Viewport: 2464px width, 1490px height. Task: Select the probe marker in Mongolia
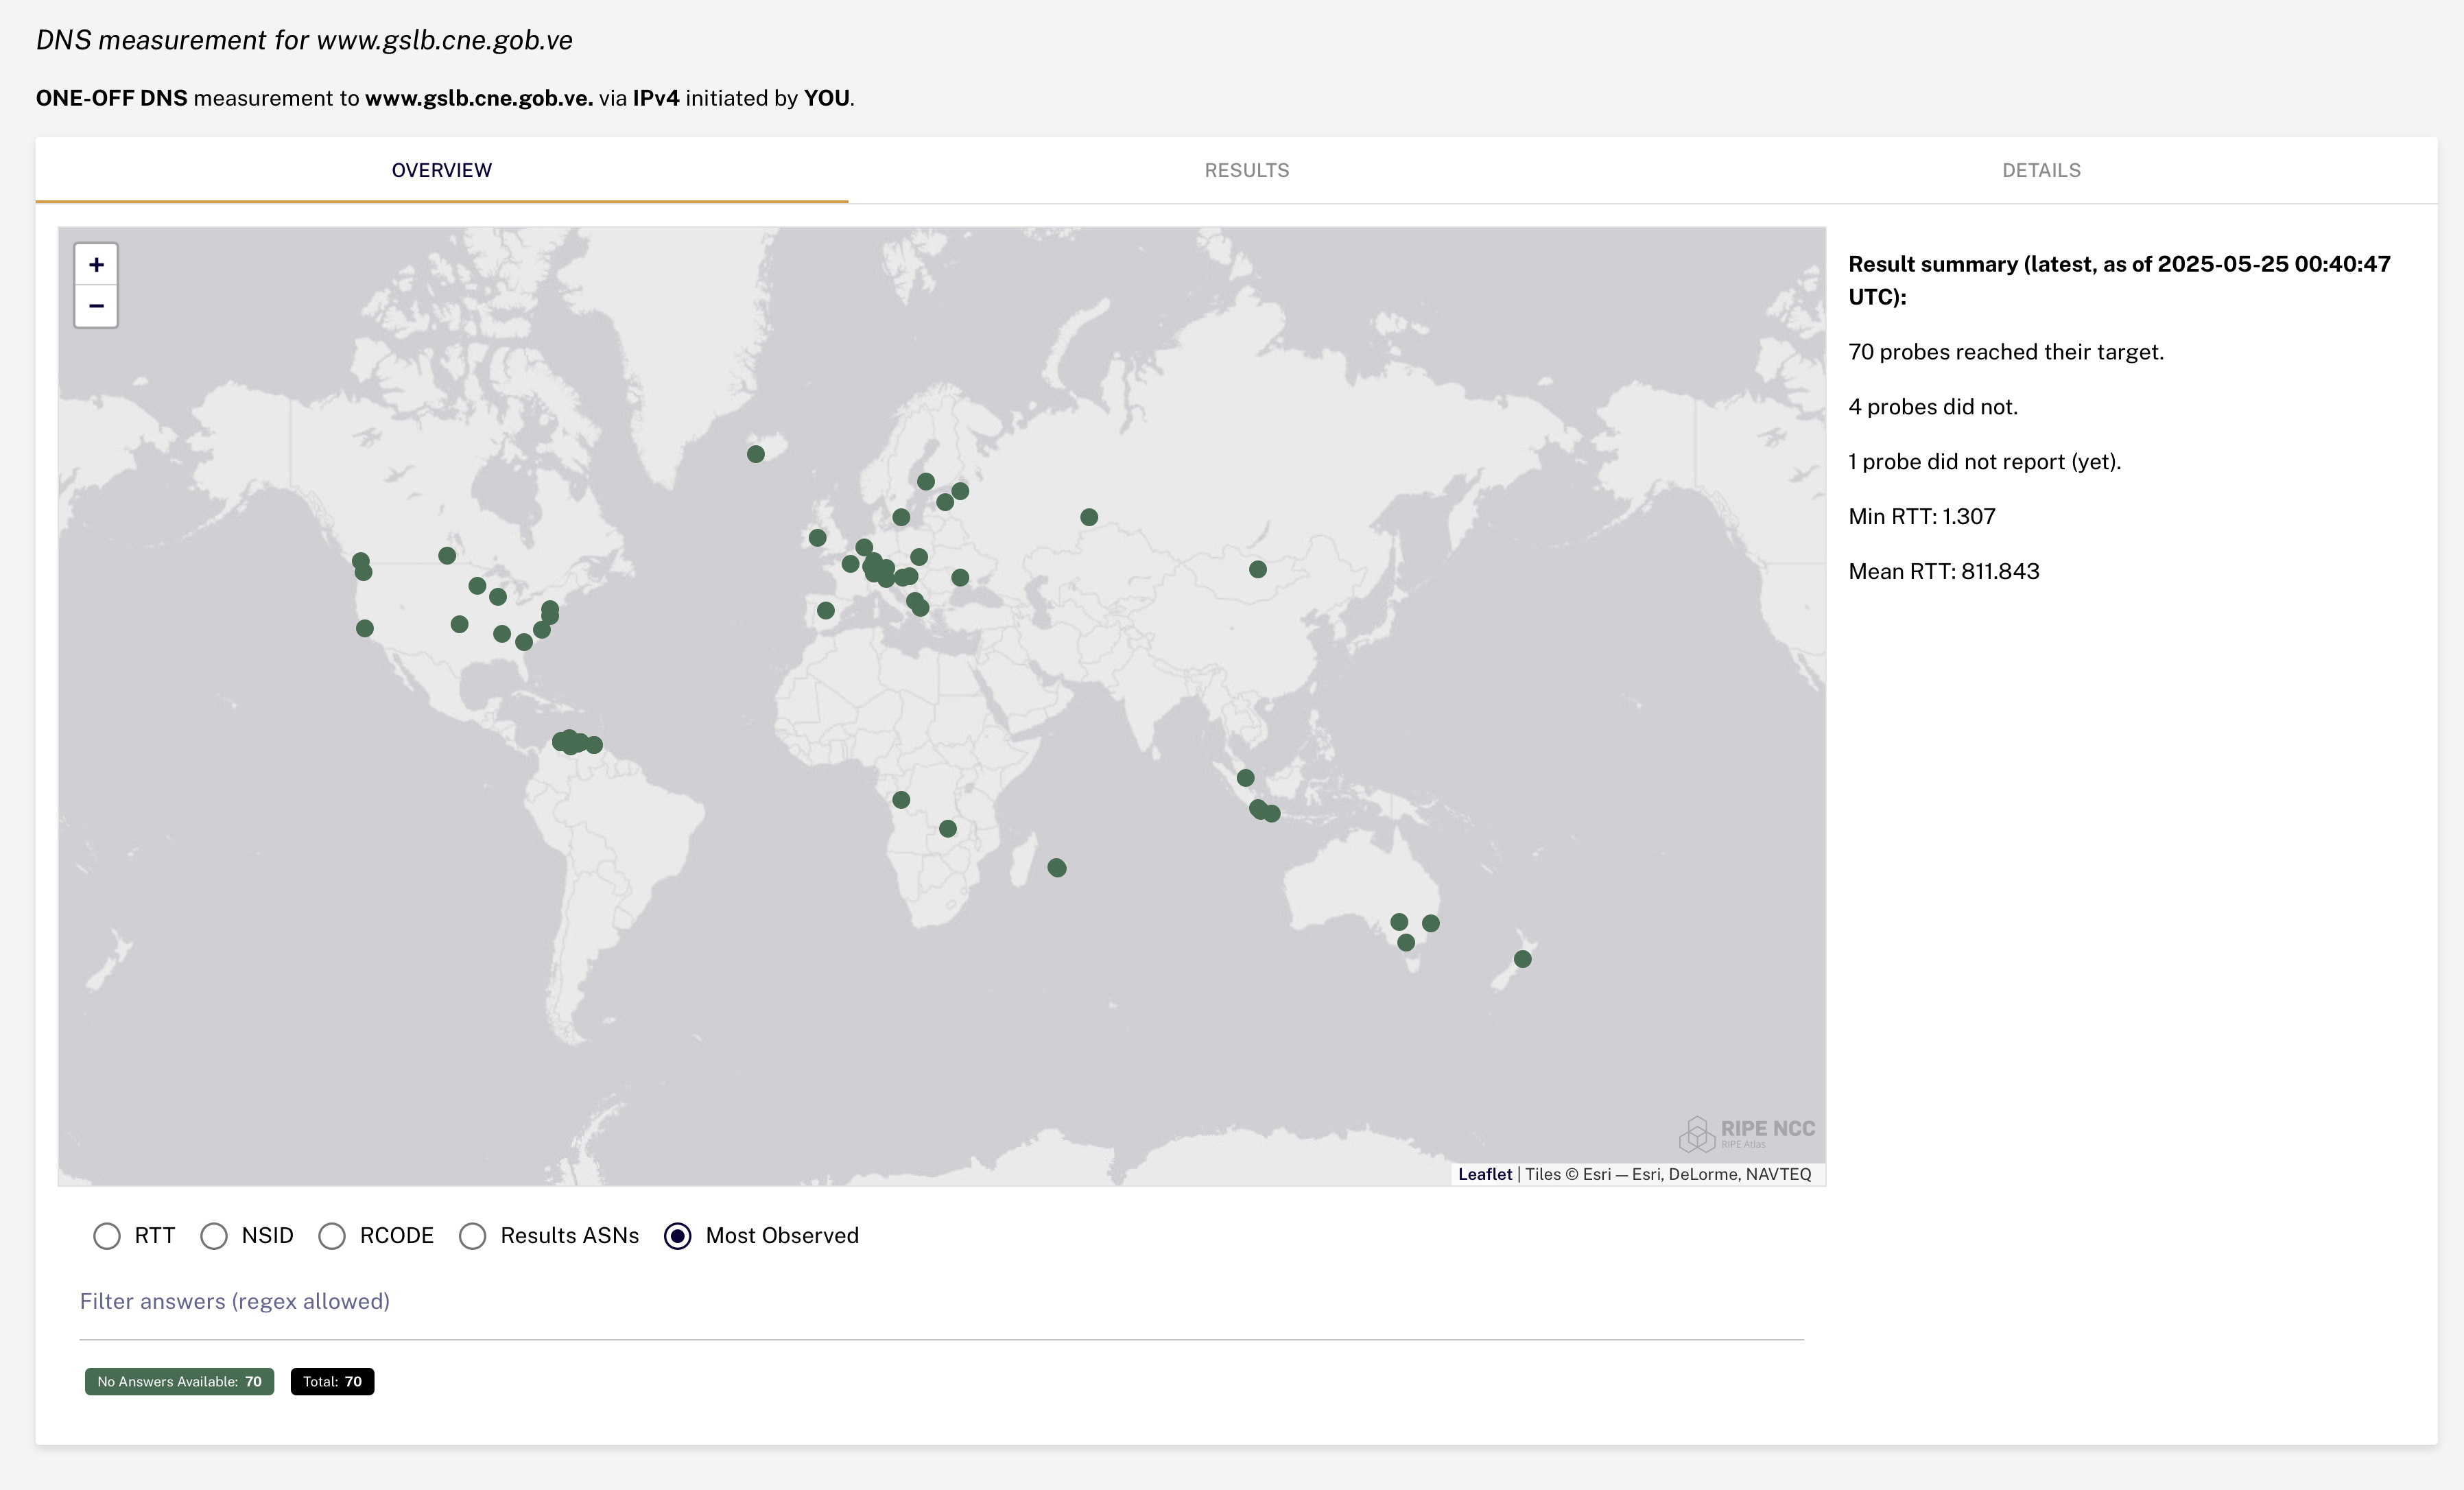click(x=1258, y=569)
